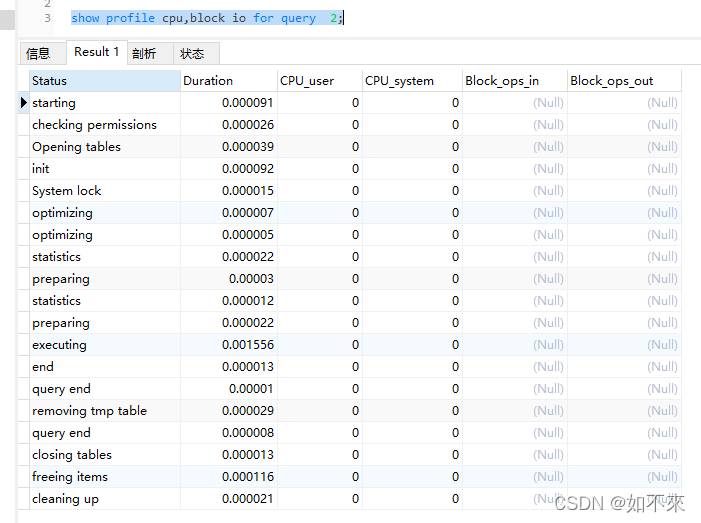Select the 'end' status cell

pos(105,367)
